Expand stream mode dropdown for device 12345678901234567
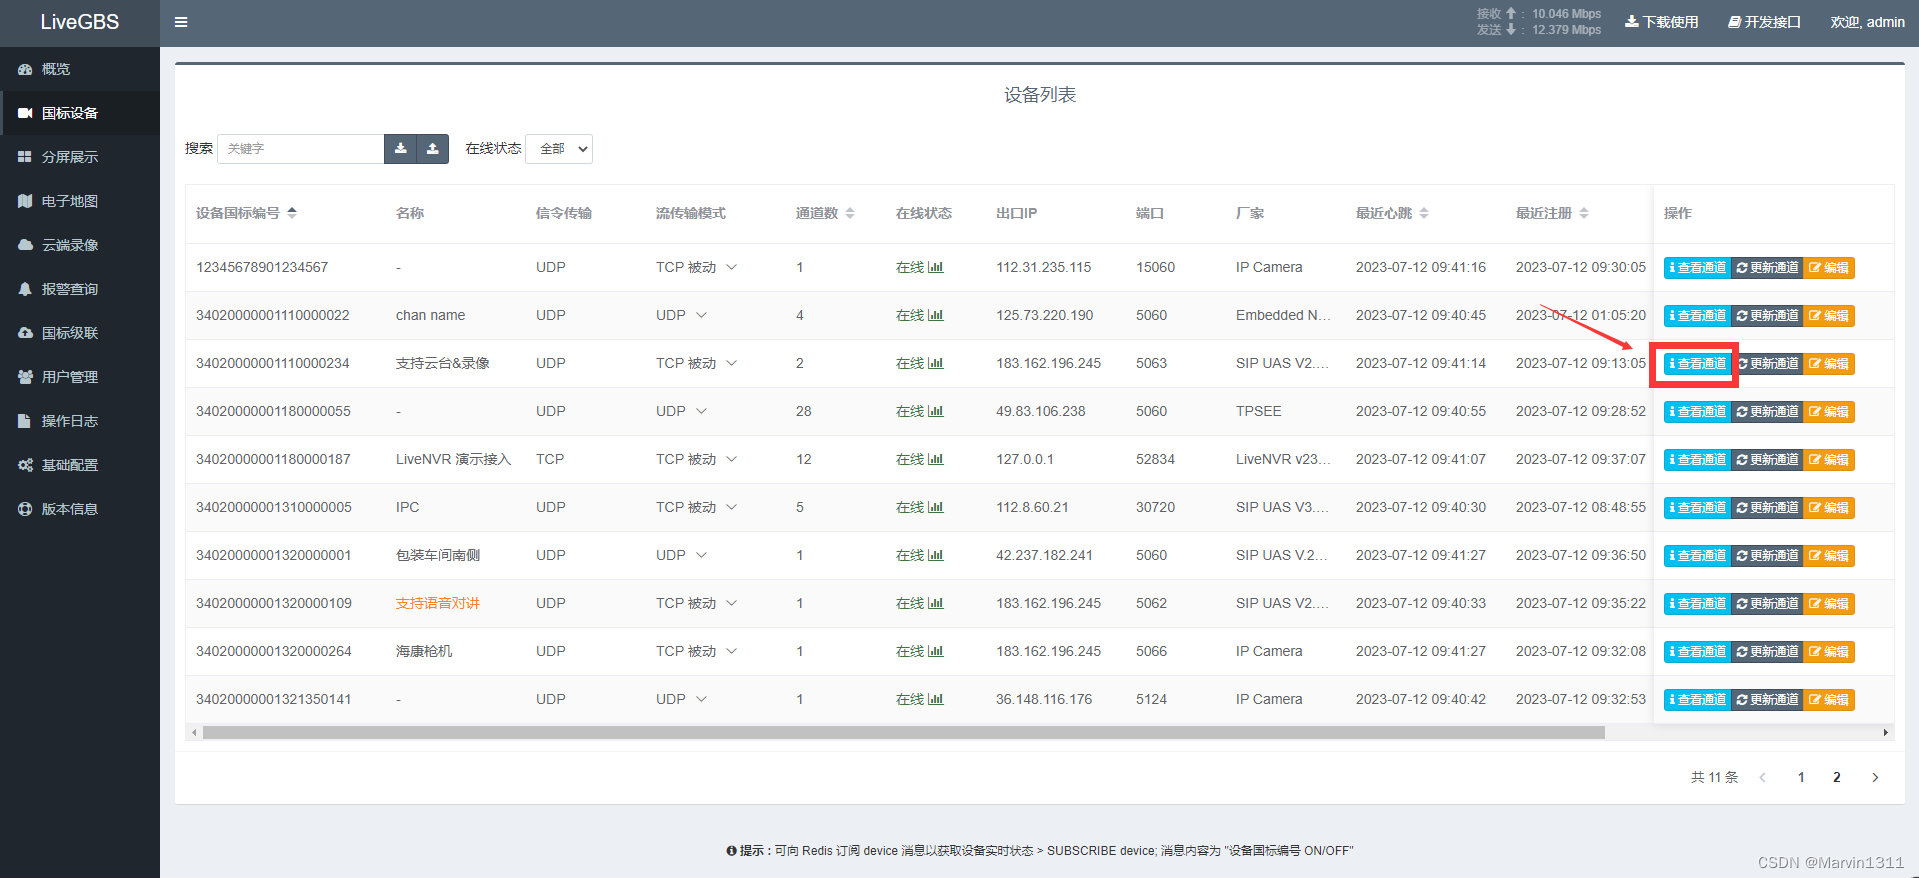 coord(732,267)
